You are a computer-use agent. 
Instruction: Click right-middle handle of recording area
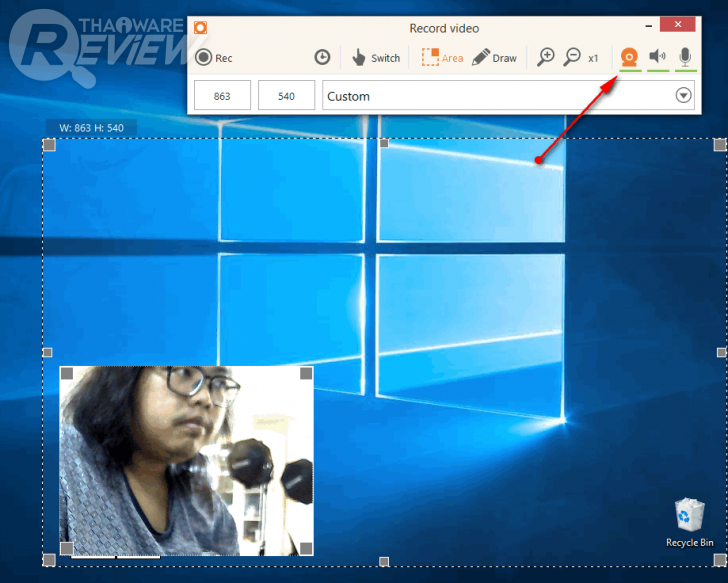tap(721, 352)
